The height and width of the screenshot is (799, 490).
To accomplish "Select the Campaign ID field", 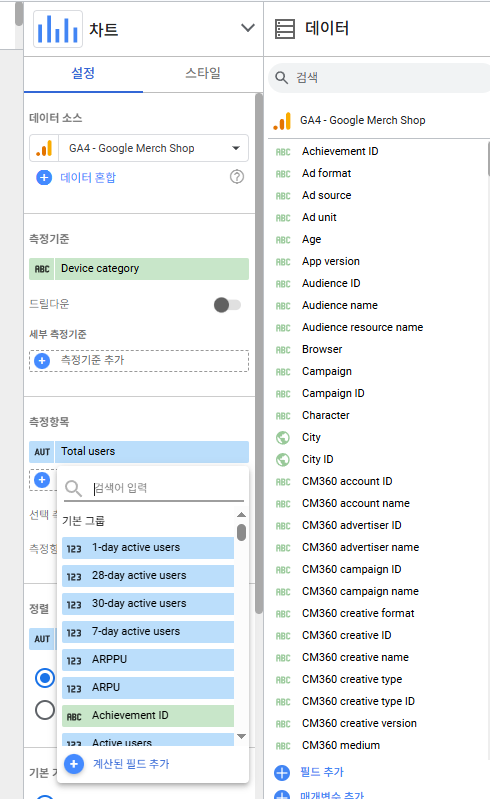I will pyautogui.click(x=333, y=393).
